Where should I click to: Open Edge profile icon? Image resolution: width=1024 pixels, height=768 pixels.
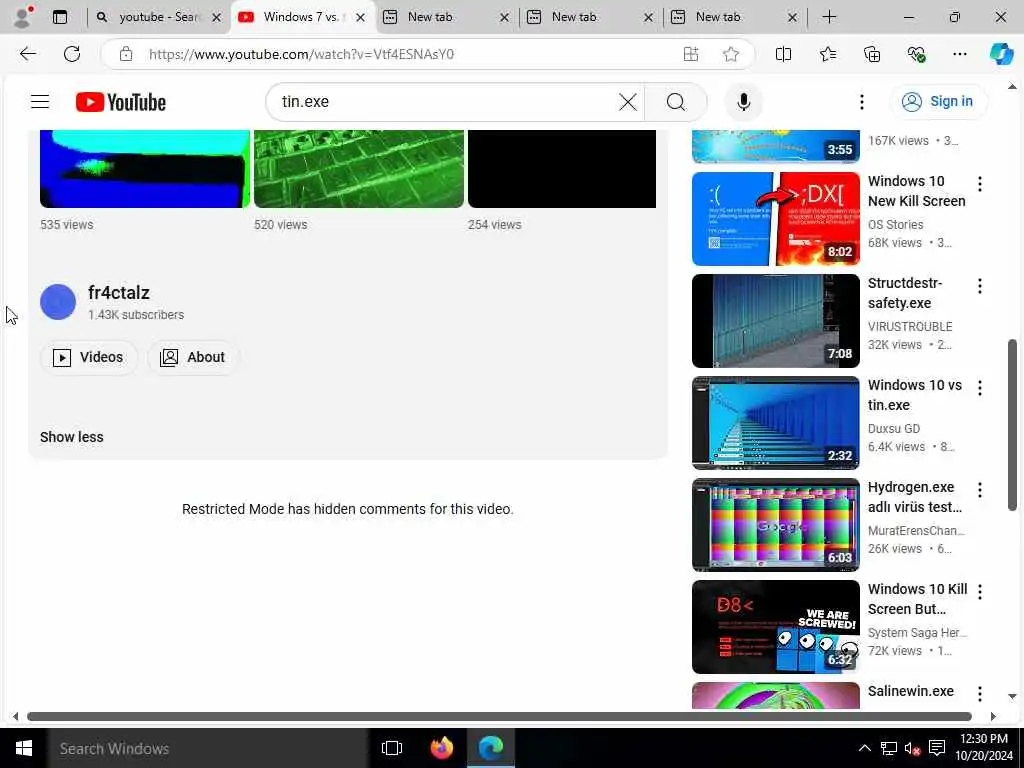point(23,17)
